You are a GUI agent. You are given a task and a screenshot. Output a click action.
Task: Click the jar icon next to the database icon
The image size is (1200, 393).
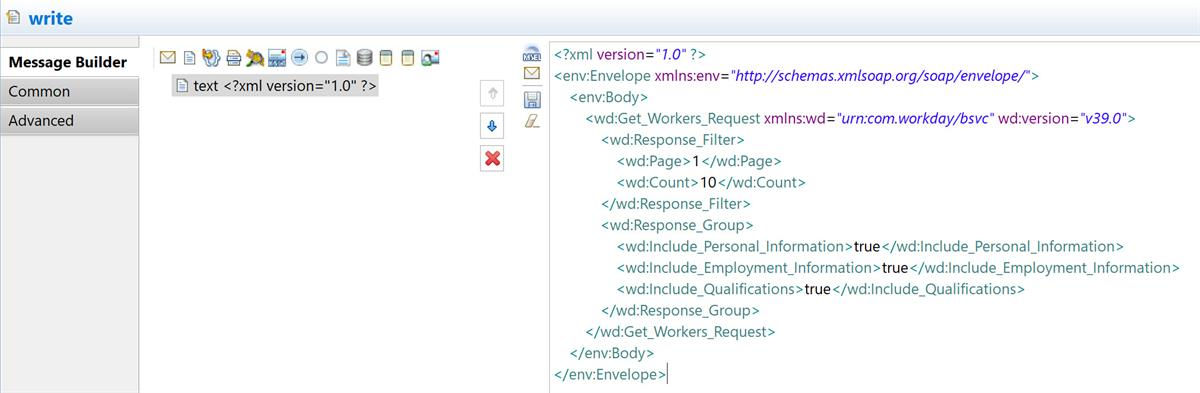click(x=386, y=57)
